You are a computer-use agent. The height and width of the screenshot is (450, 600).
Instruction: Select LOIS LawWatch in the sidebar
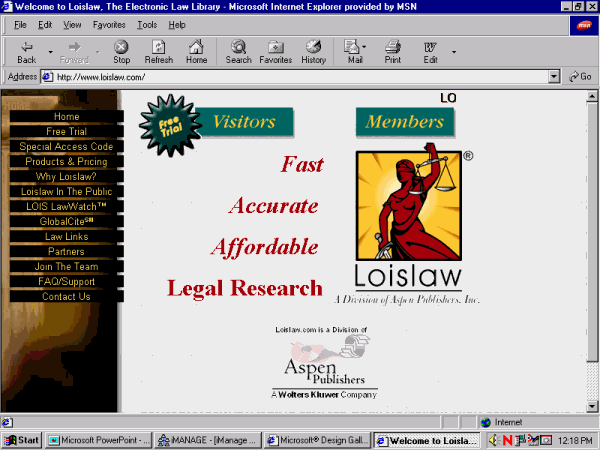pyautogui.click(x=66, y=207)
